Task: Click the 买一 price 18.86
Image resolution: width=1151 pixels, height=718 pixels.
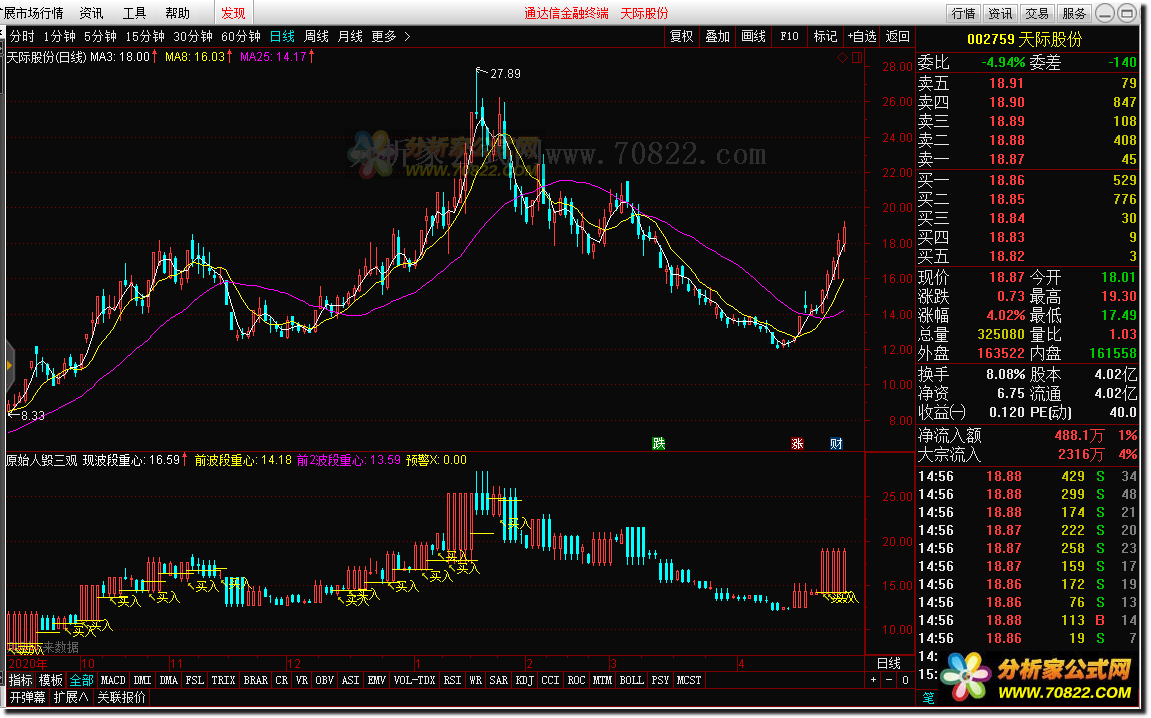Action: [1006, 180]
